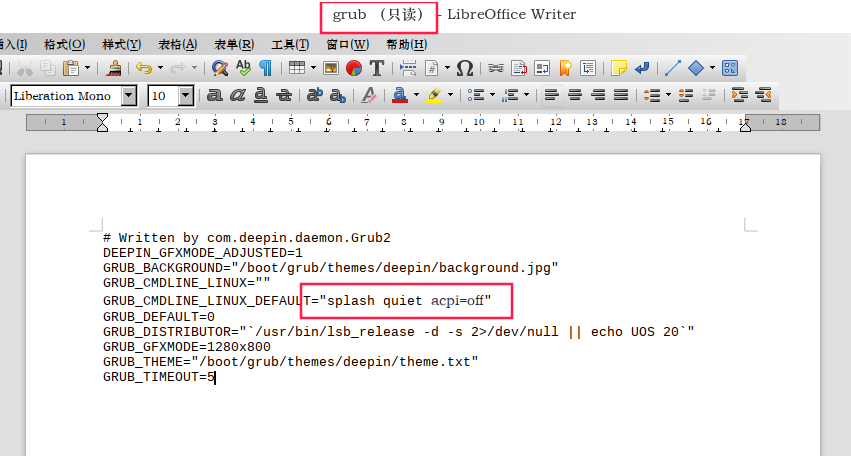Viewport: 851px width, 456px height.
Task: Click the Increase Indent icon
Action: 740,96
